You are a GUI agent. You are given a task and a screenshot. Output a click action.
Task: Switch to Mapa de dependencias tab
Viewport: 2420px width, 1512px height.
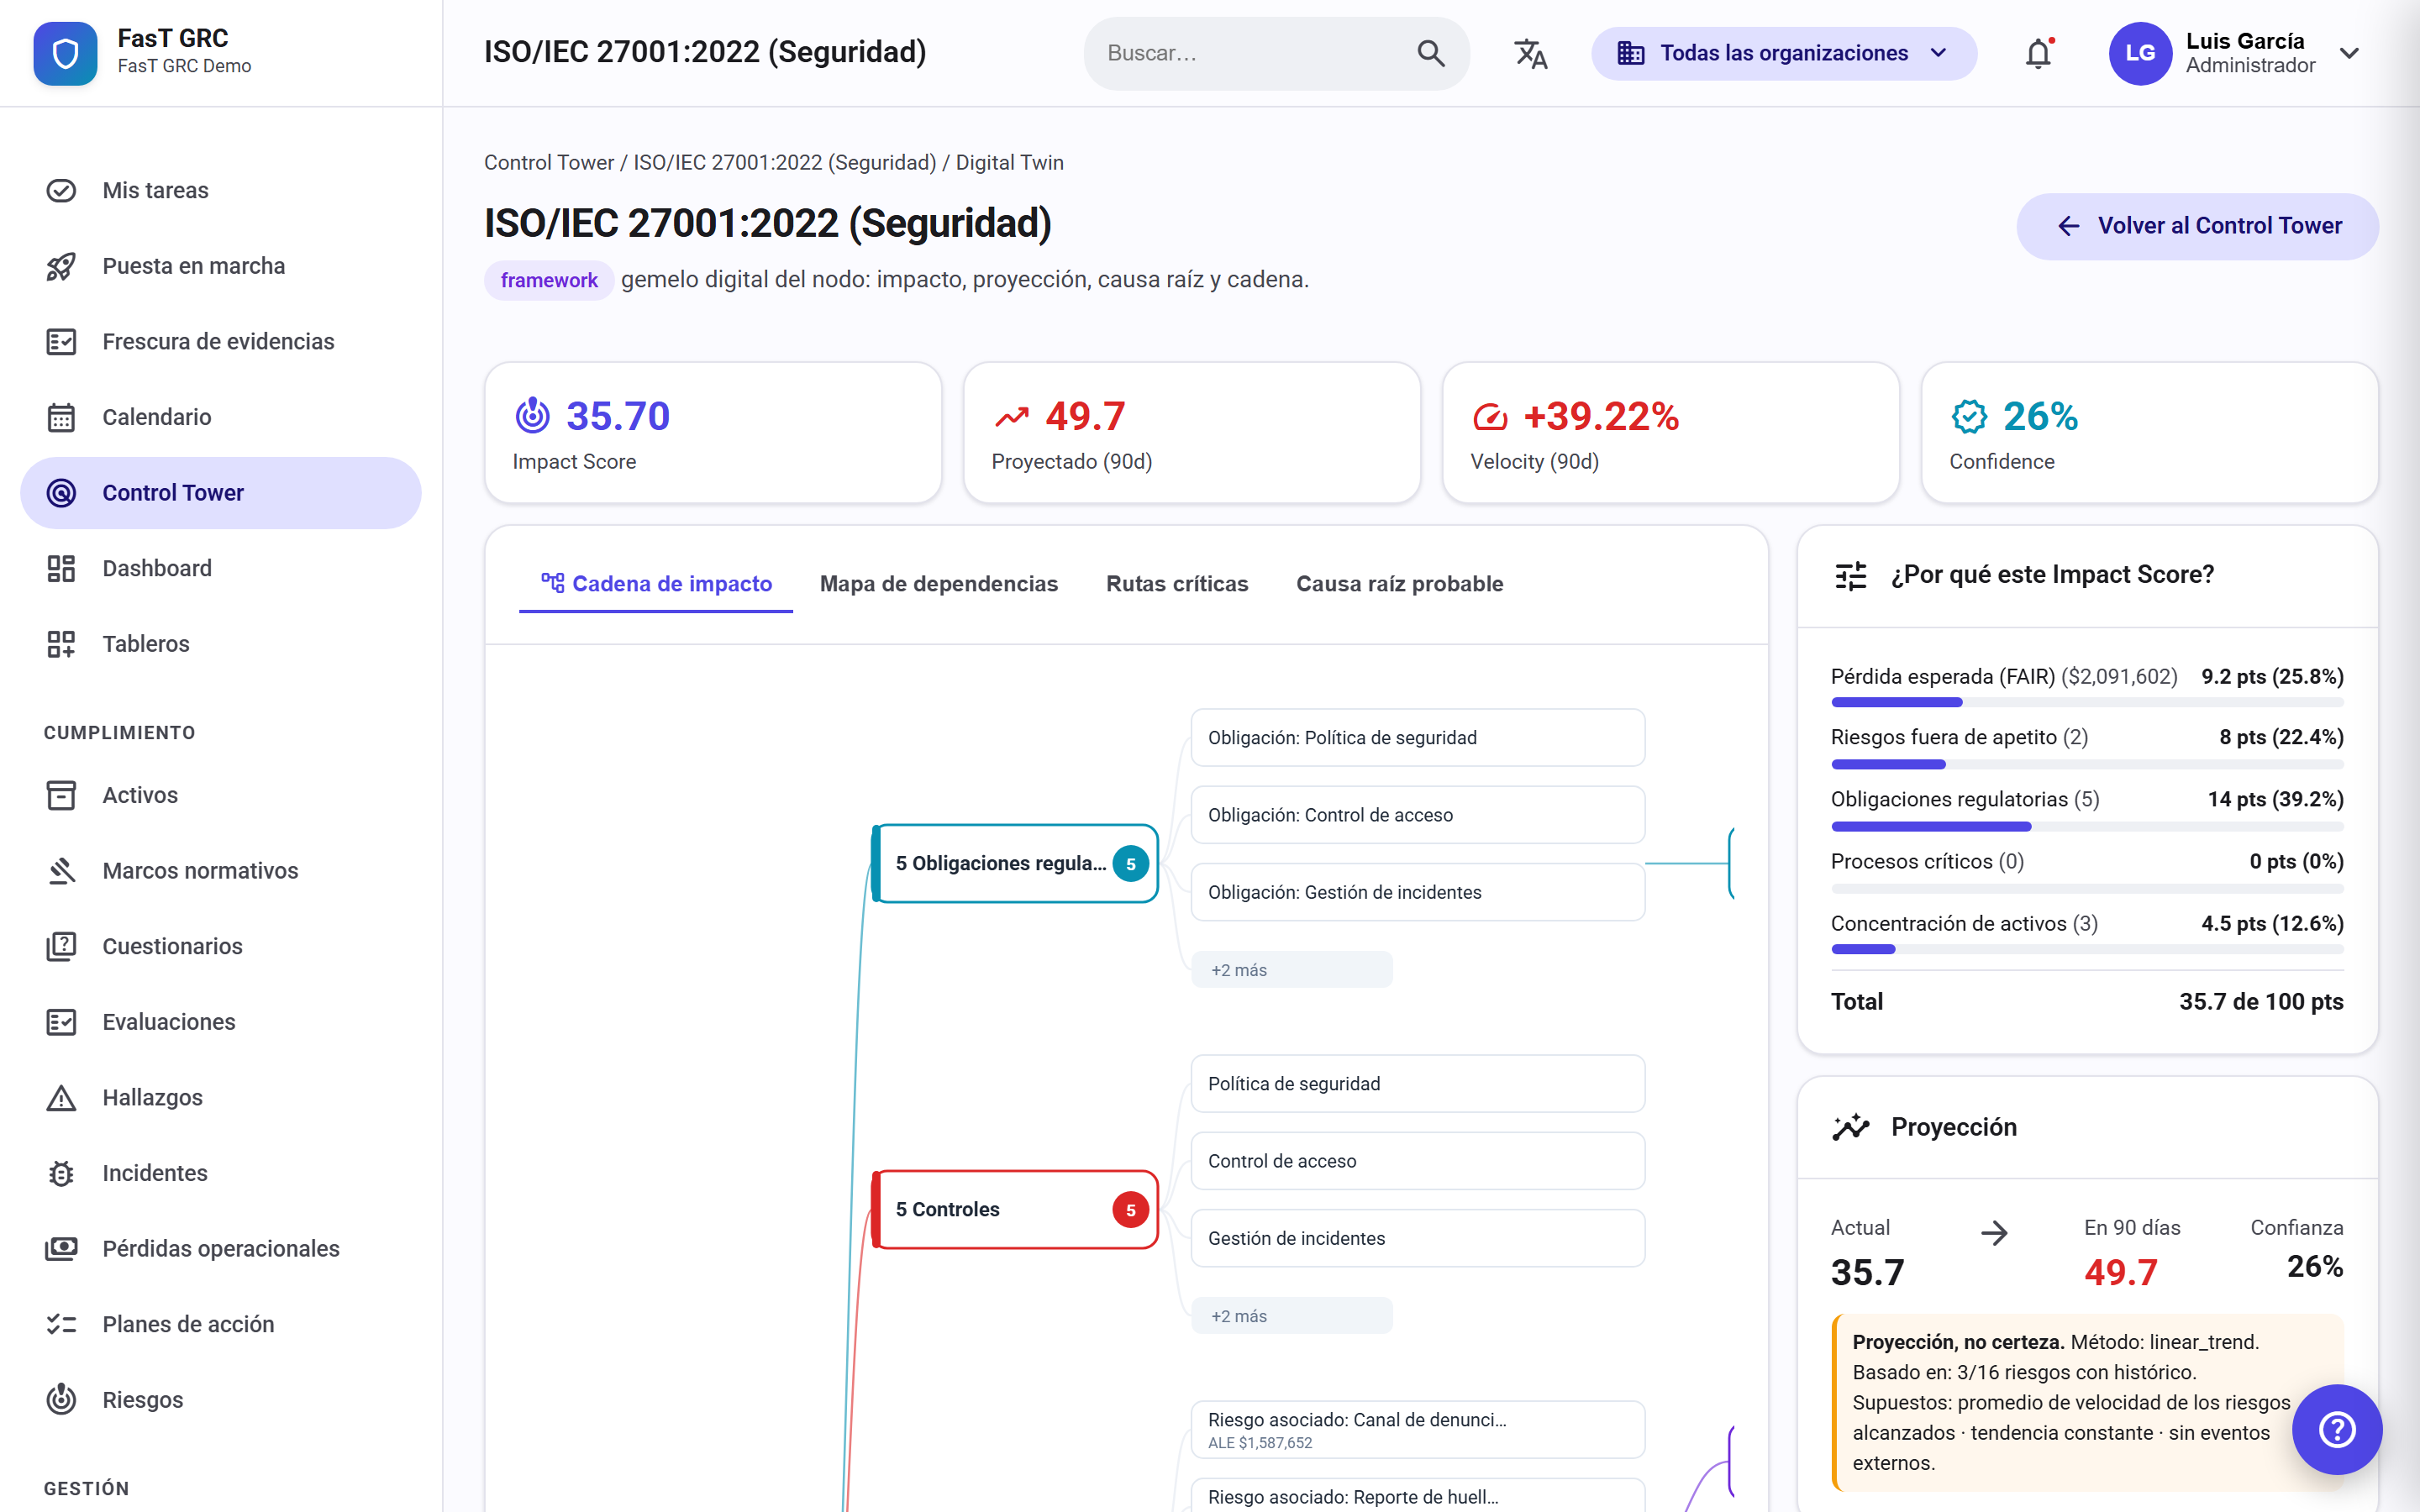(938, 584)
